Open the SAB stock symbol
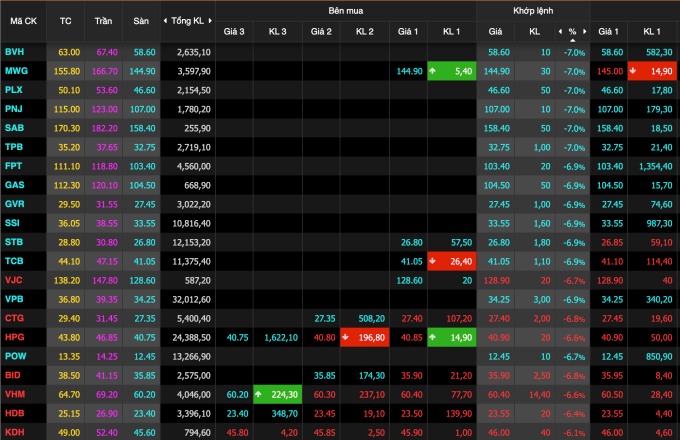 pos(14,128)
